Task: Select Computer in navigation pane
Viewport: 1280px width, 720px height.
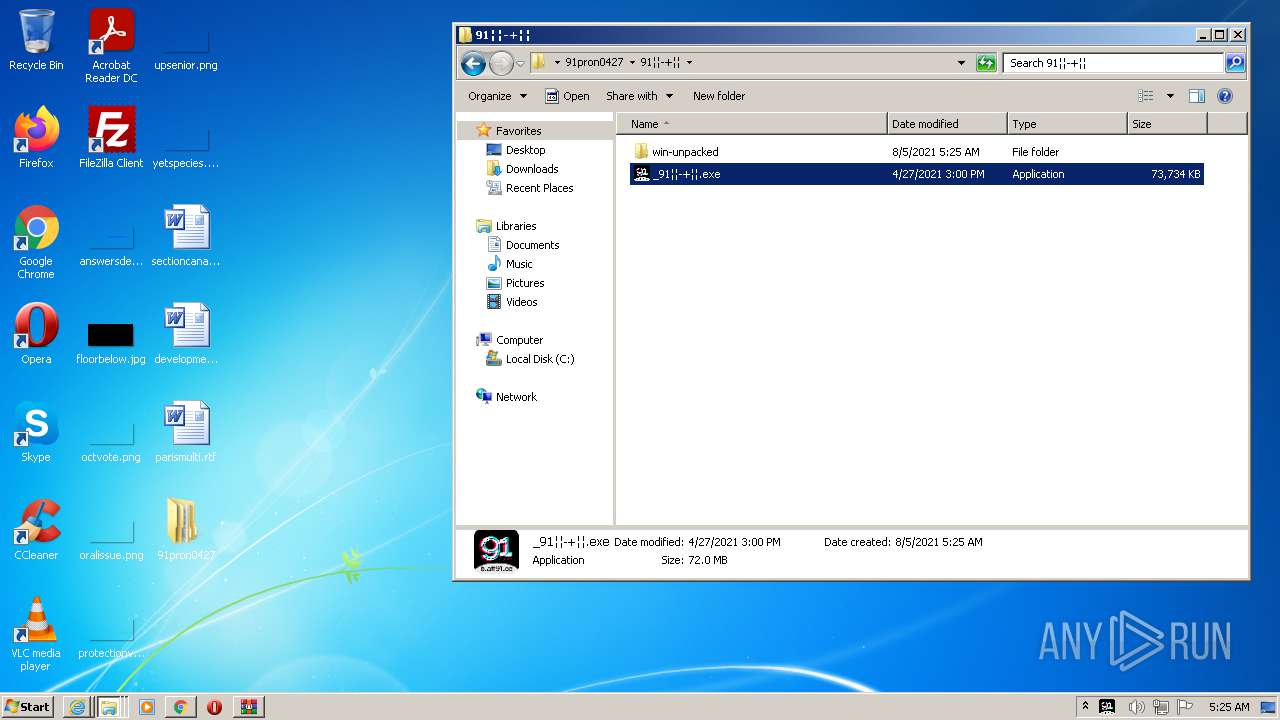Action: coord(509,340)
